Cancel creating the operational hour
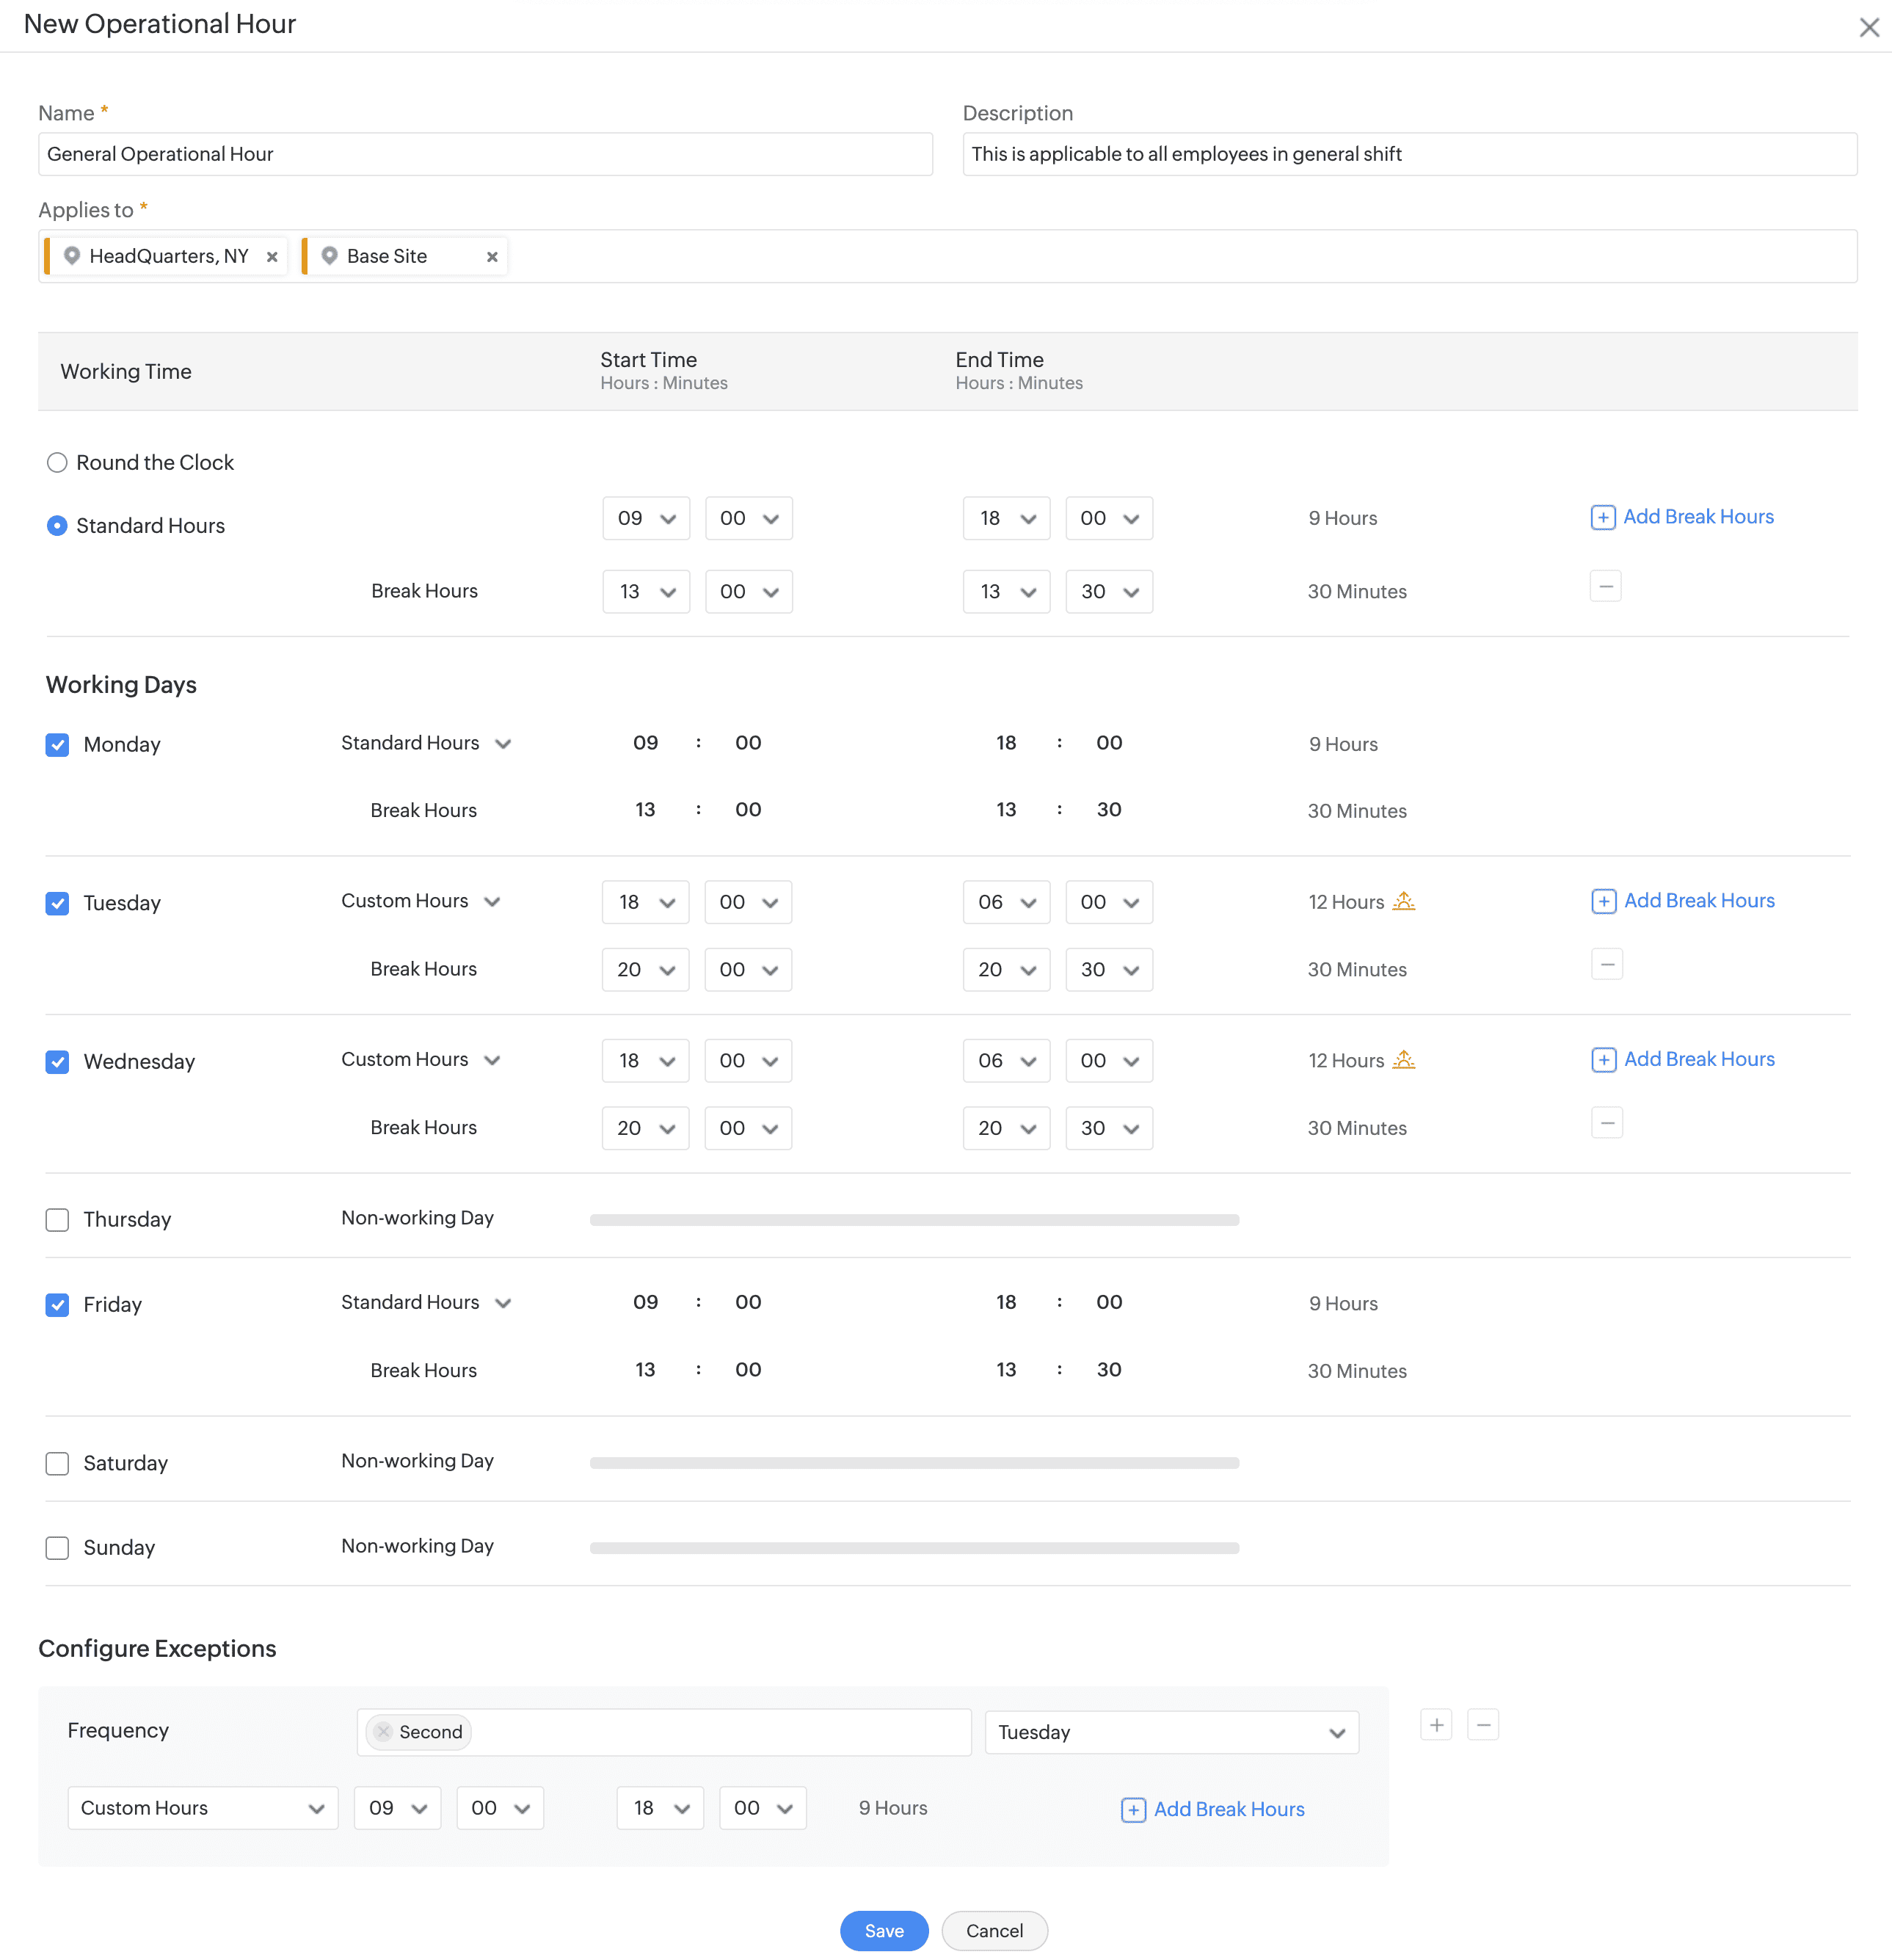 (994, 1931)
